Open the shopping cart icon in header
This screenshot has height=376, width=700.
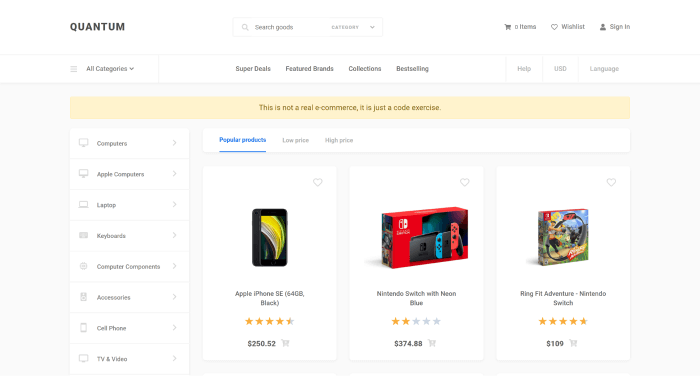click(x=508, y=27)
